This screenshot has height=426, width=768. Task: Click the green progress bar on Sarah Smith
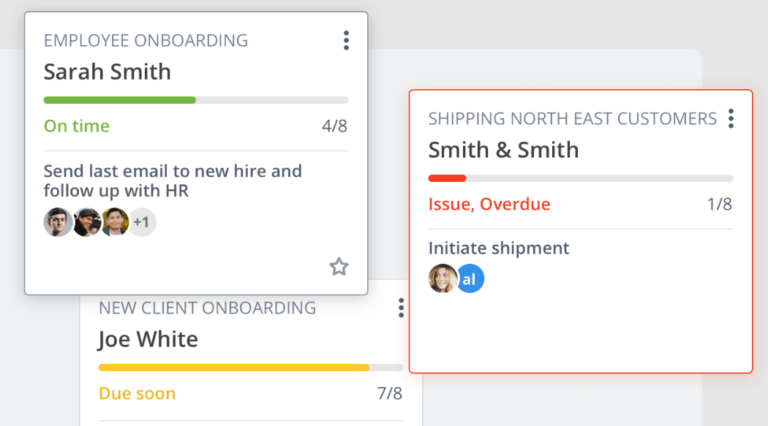120,100
